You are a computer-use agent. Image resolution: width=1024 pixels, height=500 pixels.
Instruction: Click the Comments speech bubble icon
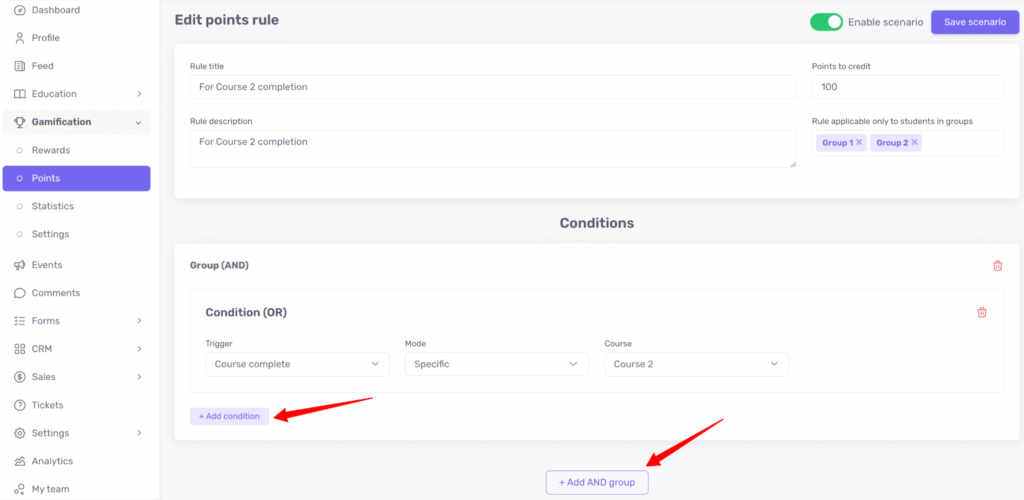[20, 293]
